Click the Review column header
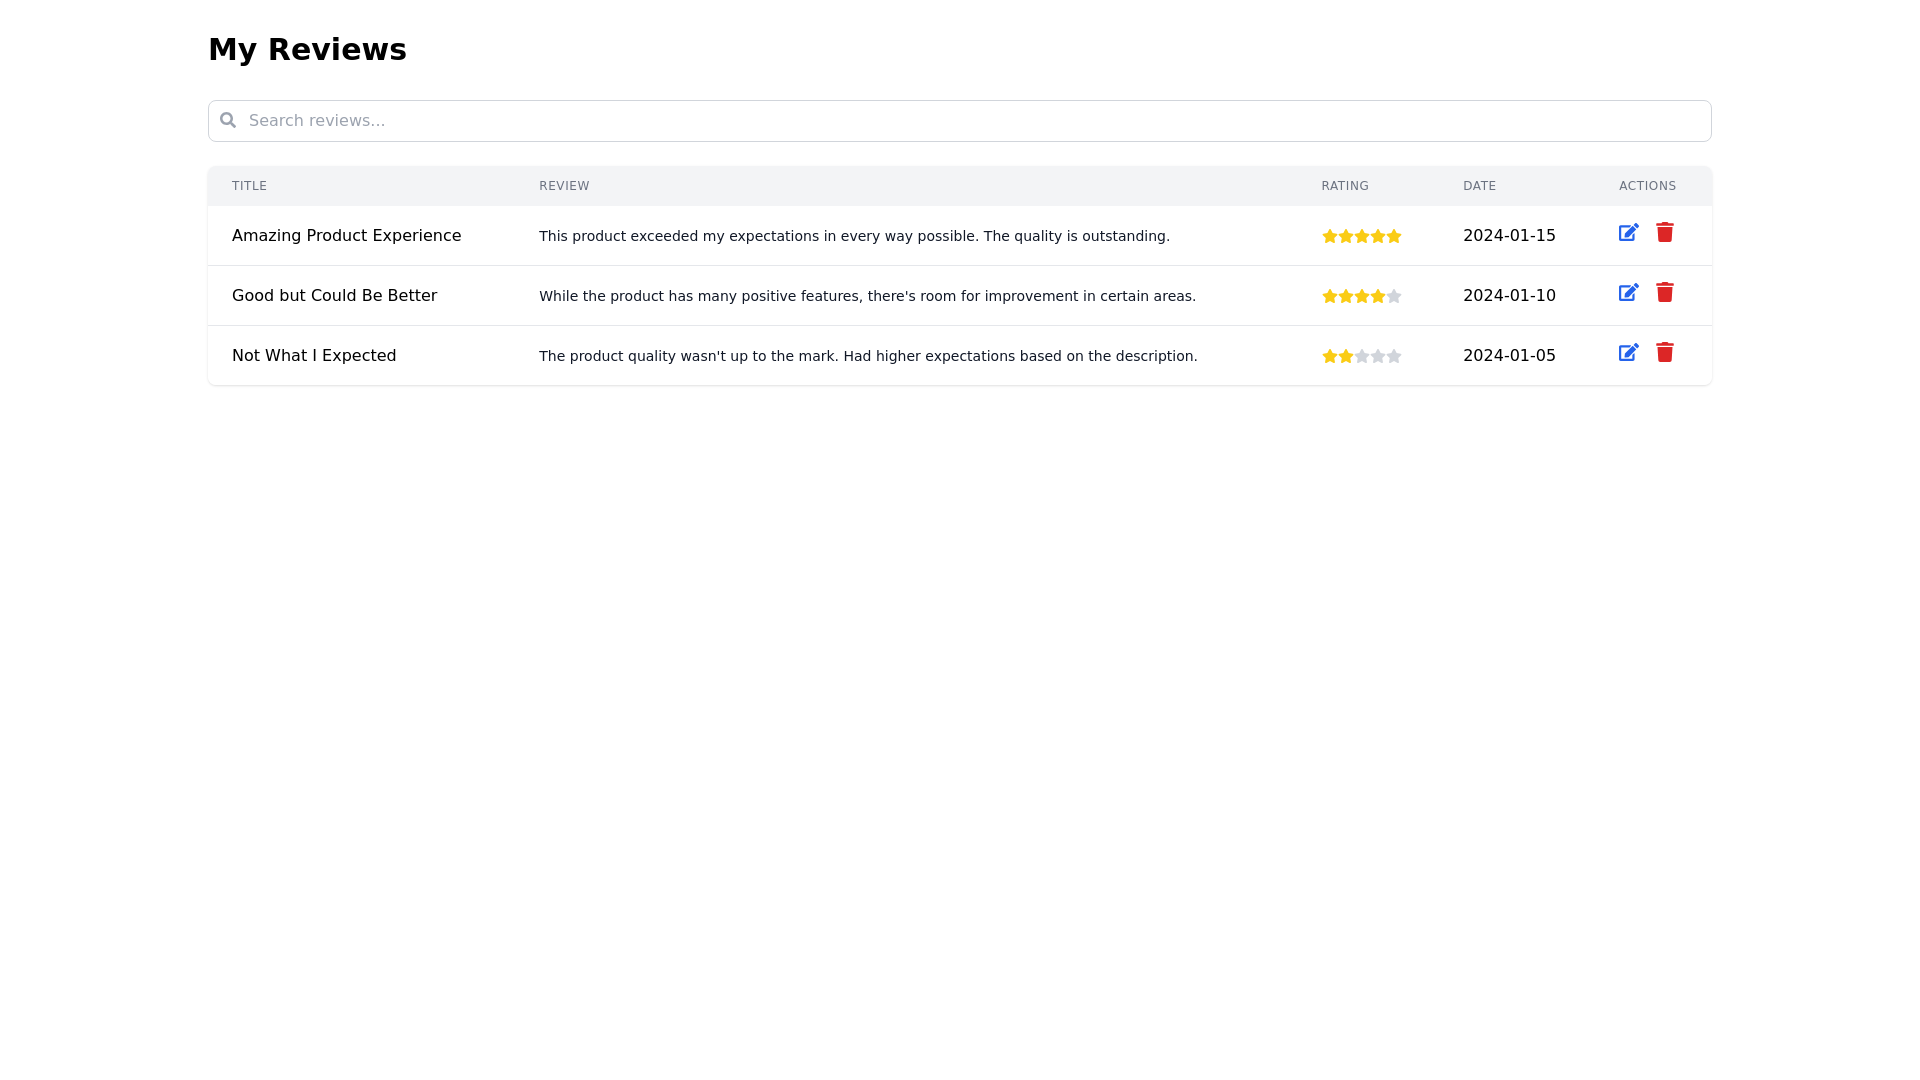The image size is (1920, 1080). point(564,186)
